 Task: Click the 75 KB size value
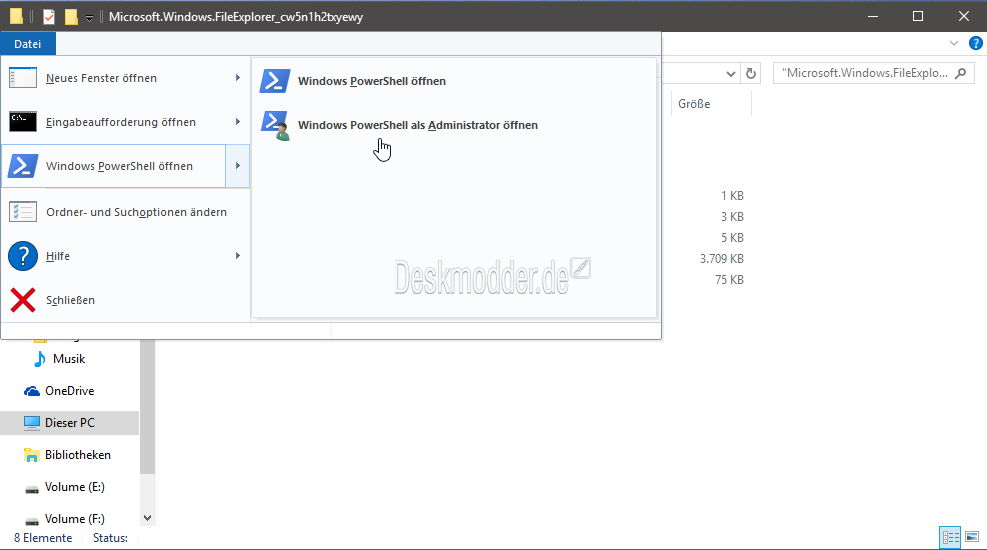[729, 280]
